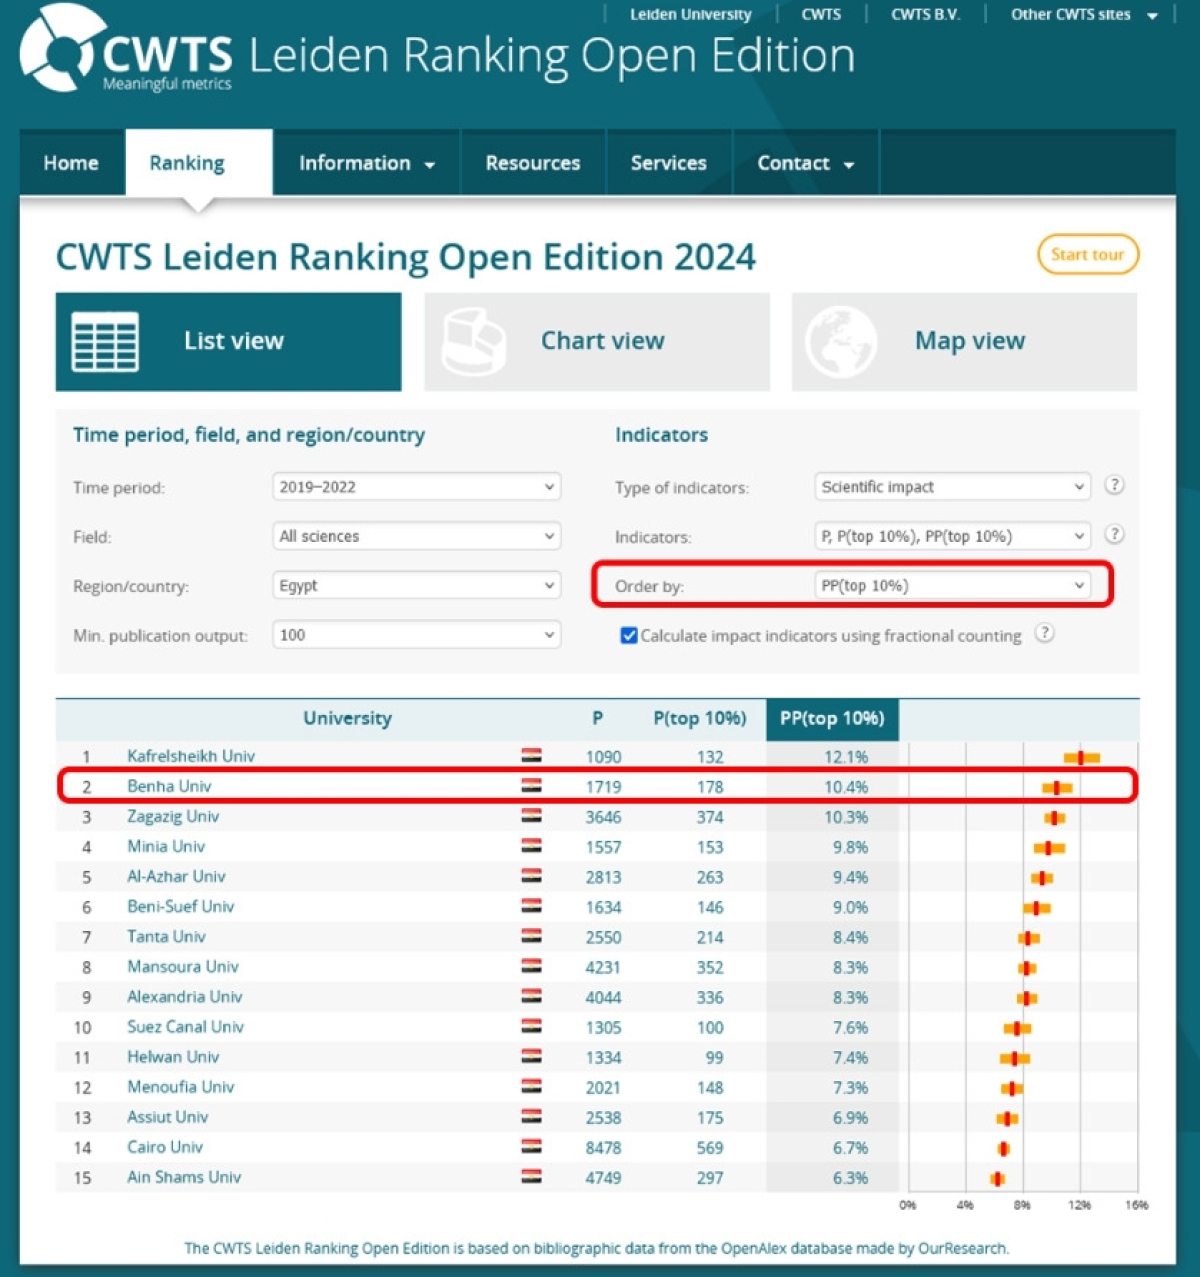Click Egypt flag in Minia Univ row

click(532, 846)
